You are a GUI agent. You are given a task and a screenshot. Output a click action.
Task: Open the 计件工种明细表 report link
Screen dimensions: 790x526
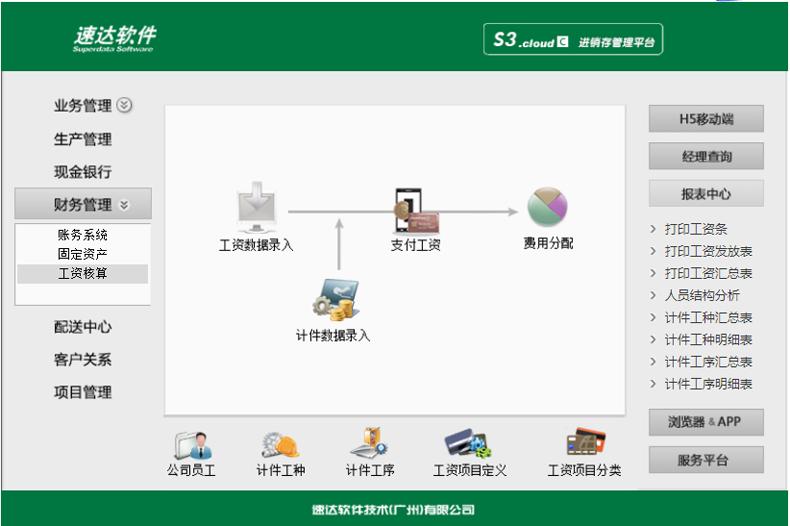pyautogui.click(x=708, y=340)
